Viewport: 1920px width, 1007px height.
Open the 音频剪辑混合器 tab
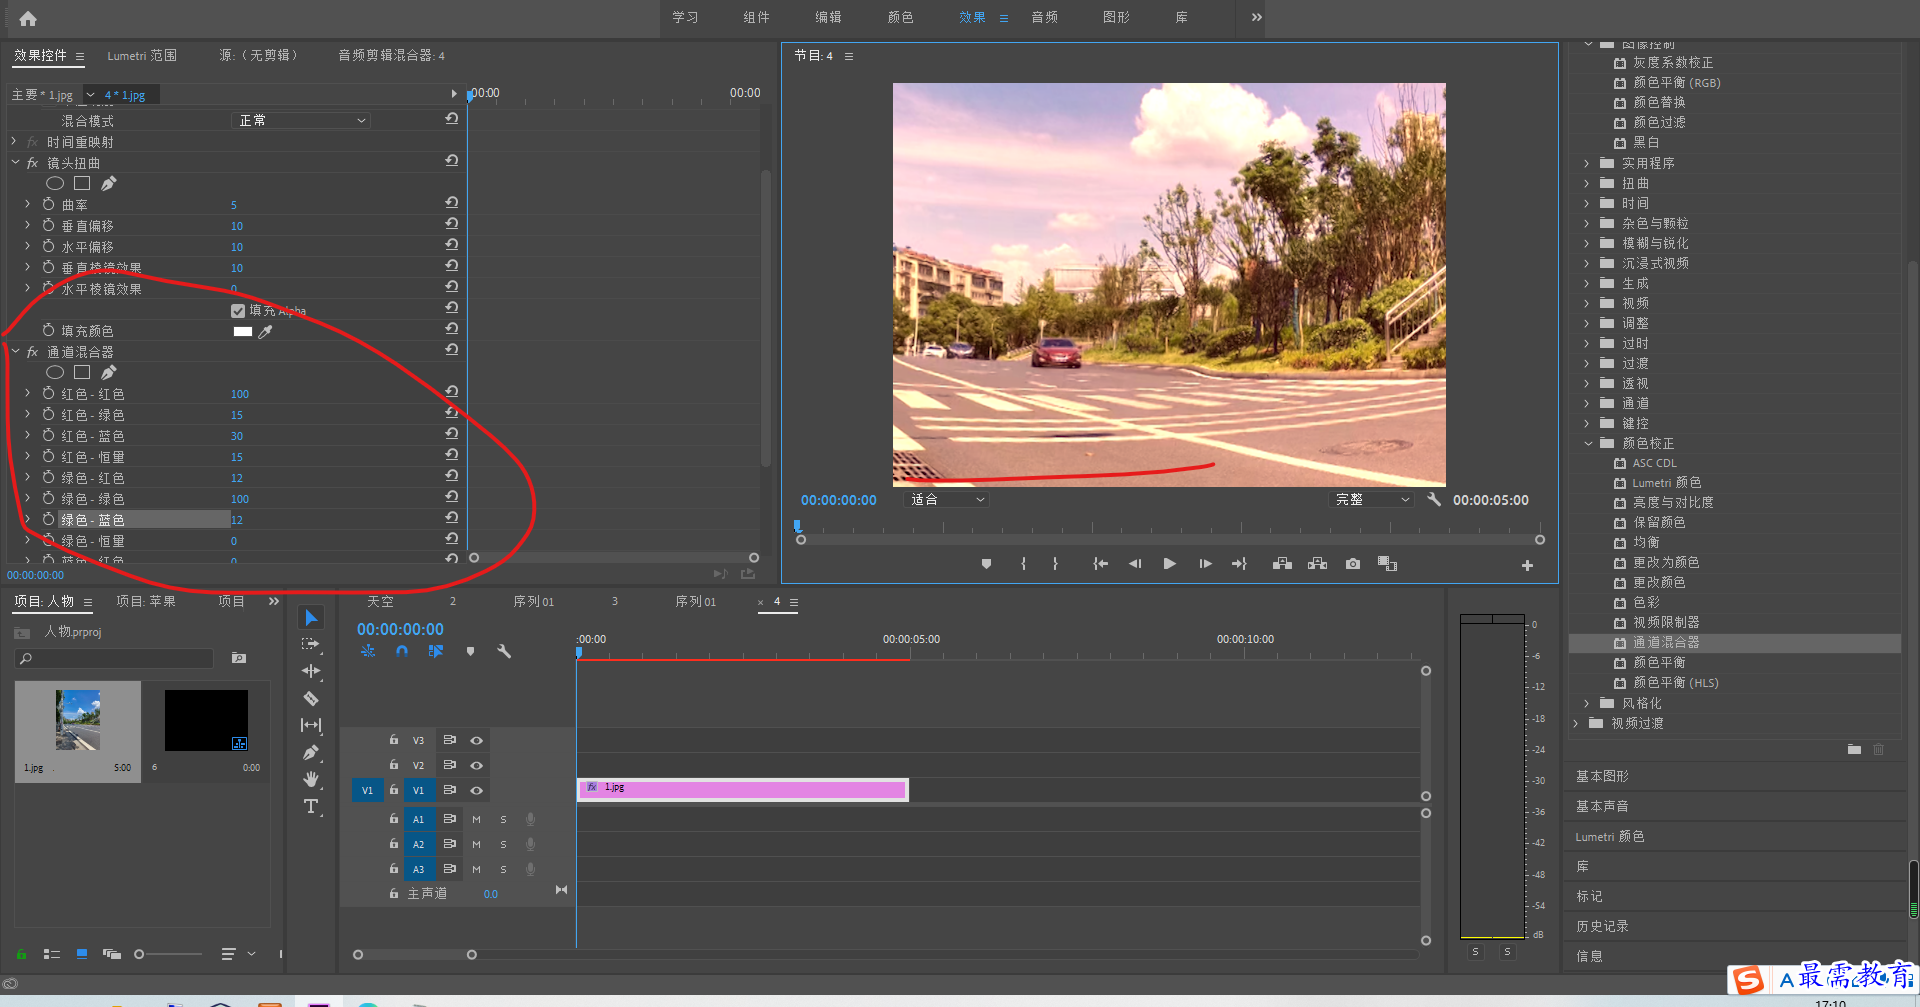(391, 55)
